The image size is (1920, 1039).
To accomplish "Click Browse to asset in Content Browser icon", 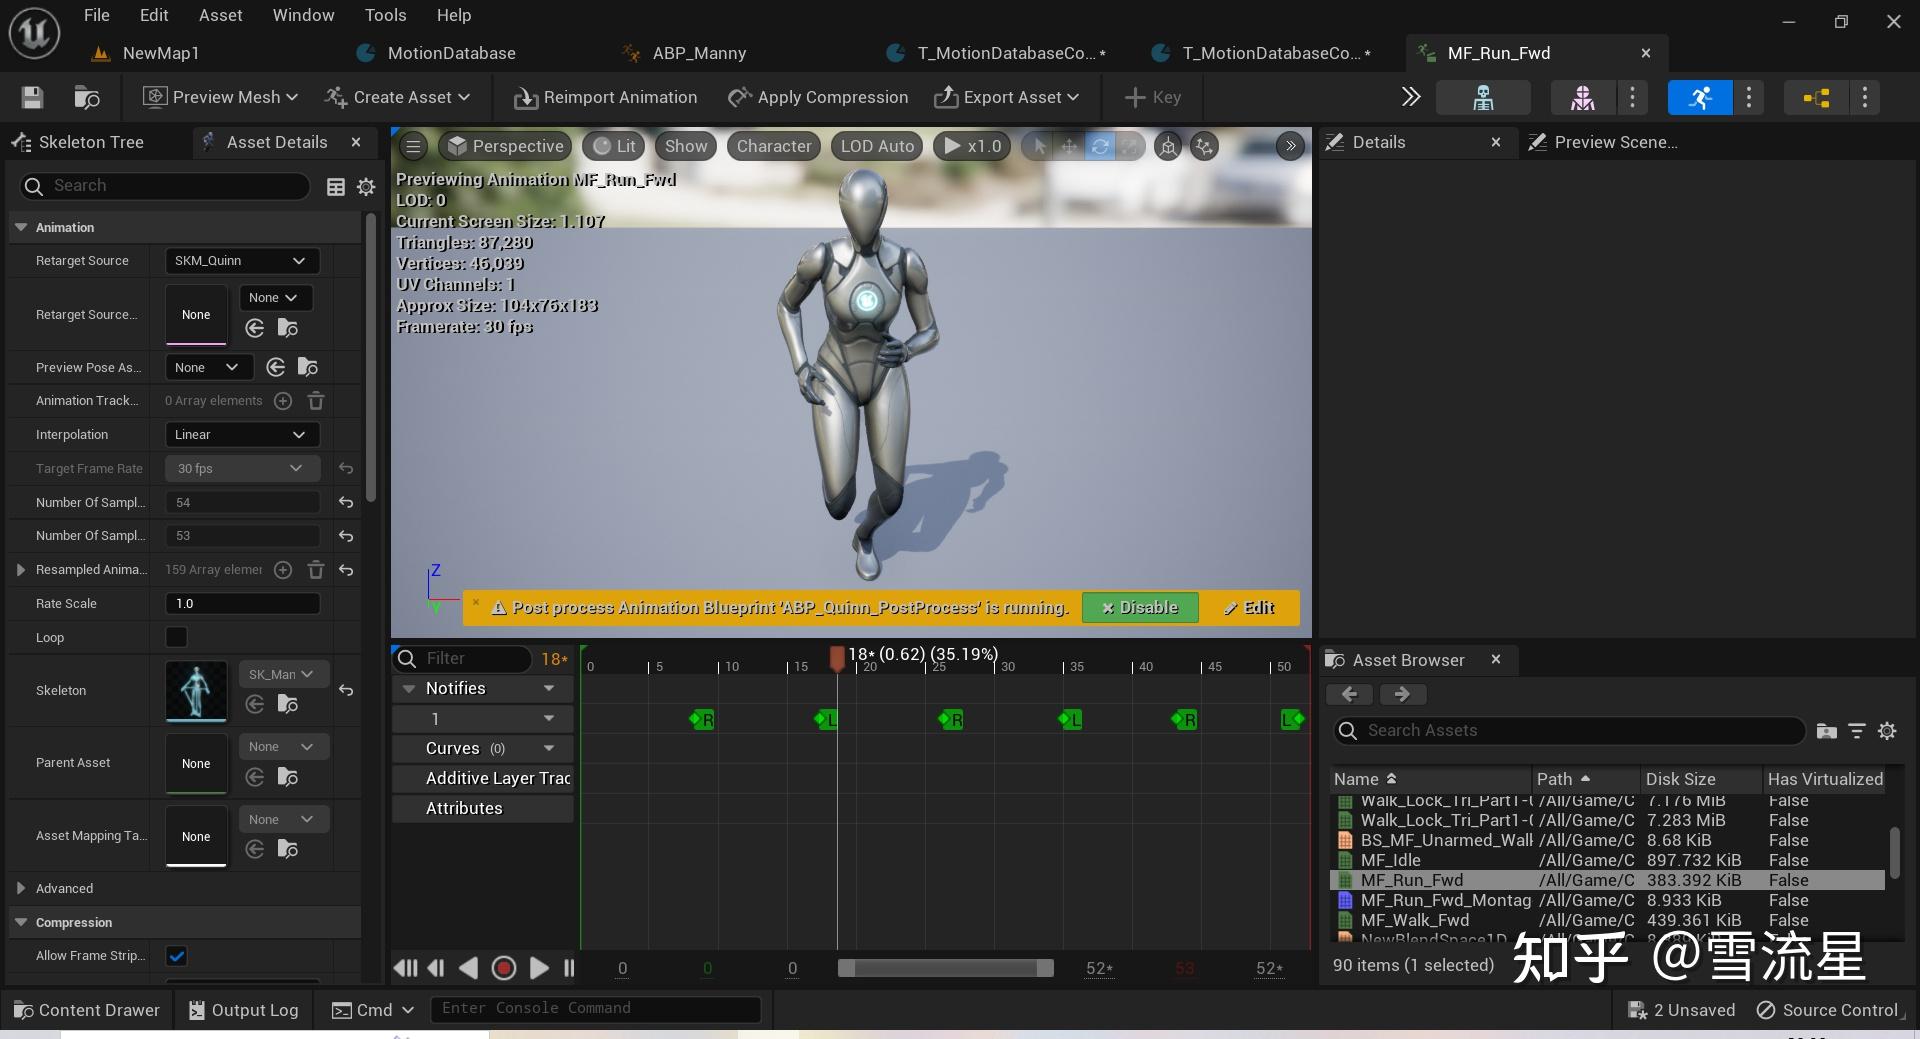I will pyautogui.click(x=87, y=97).
